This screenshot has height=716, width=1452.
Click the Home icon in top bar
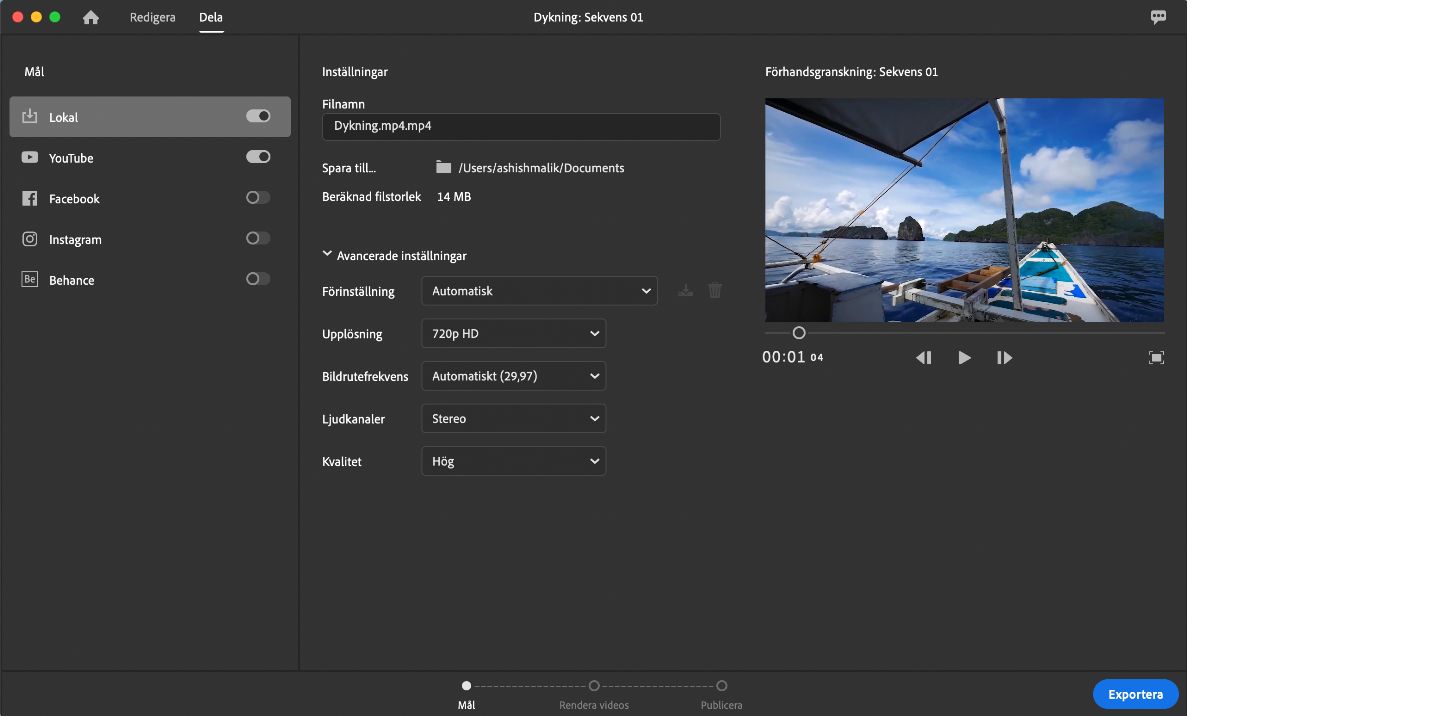tap(91, 18)
